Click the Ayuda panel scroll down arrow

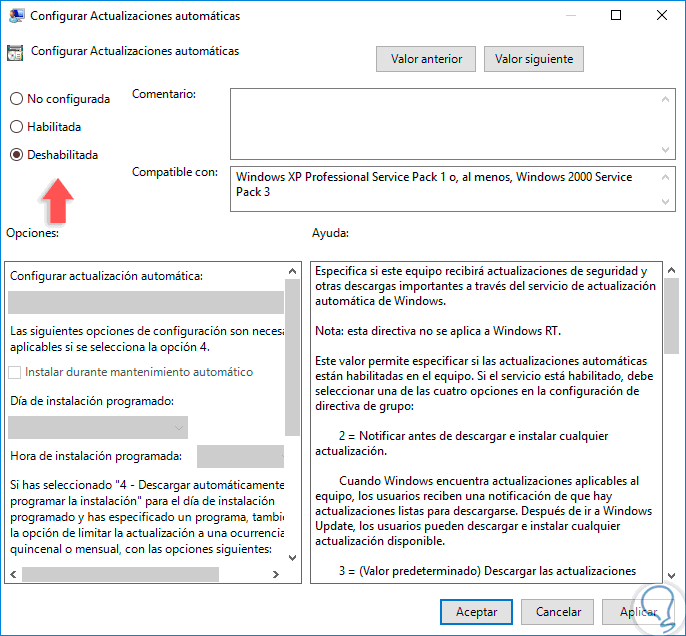click(x=672, y=576)
